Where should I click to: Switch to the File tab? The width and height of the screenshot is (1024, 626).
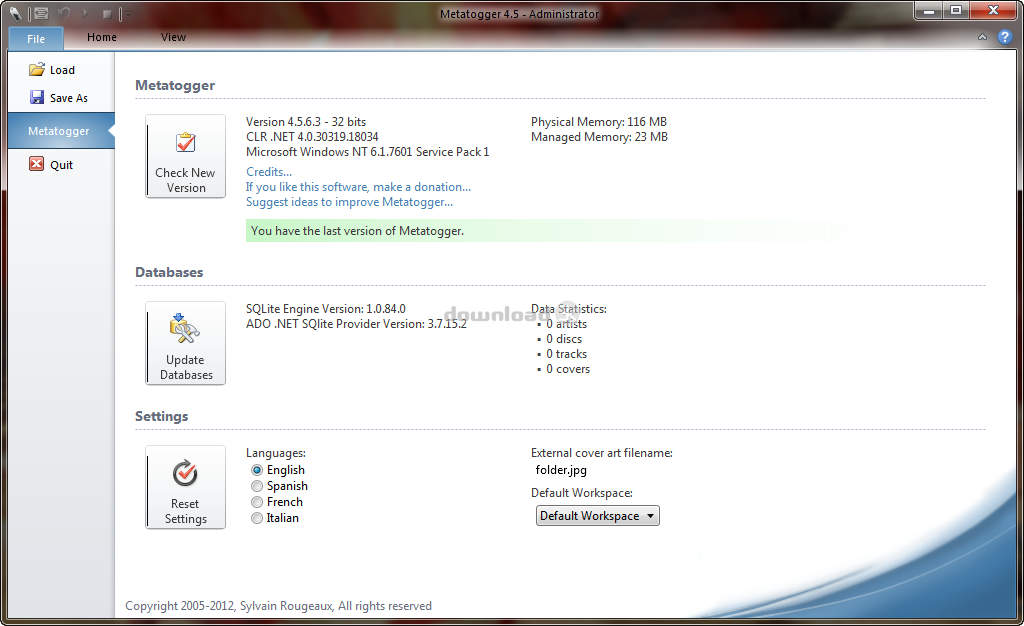[x=36, y=39]
